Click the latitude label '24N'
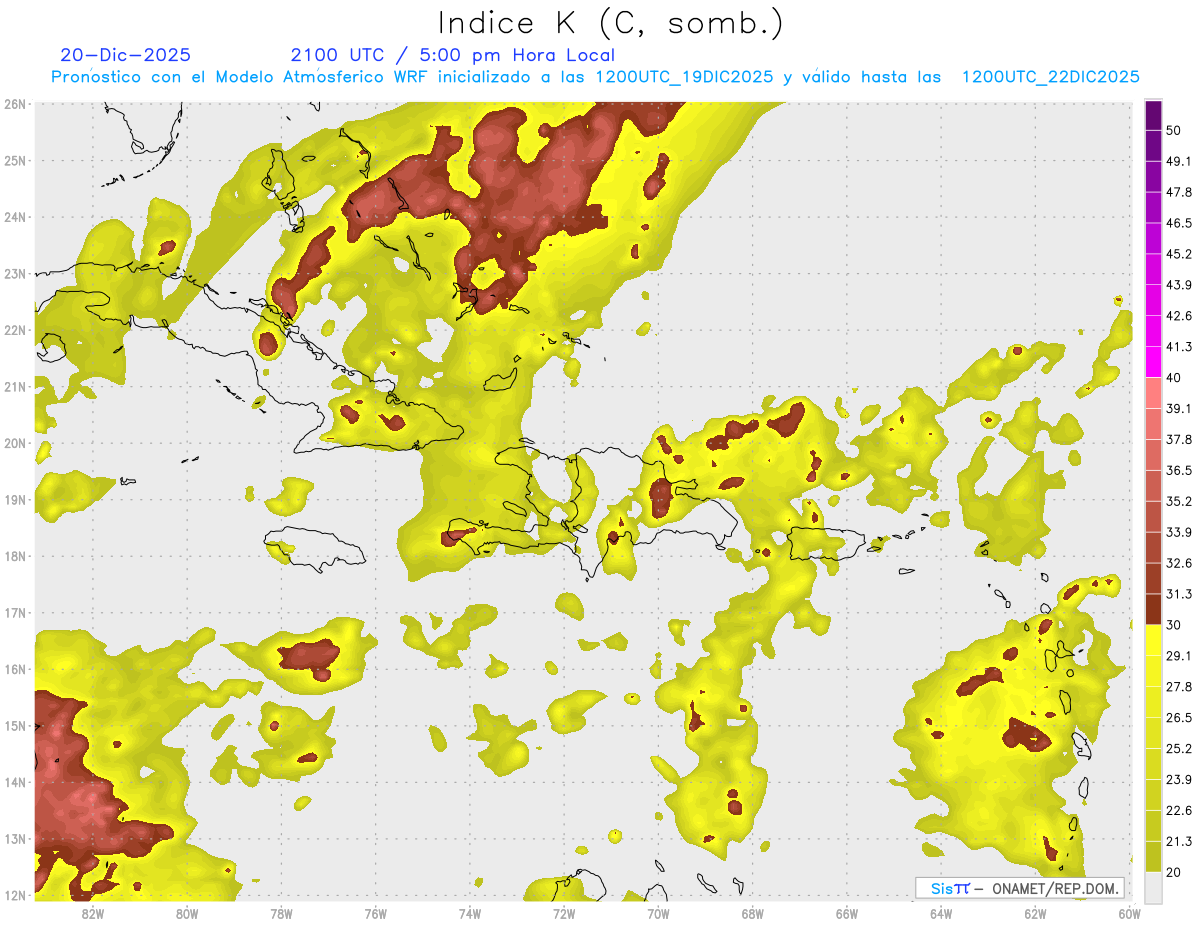Viewport: 1200px width, 927px height. tap(15, 217)
